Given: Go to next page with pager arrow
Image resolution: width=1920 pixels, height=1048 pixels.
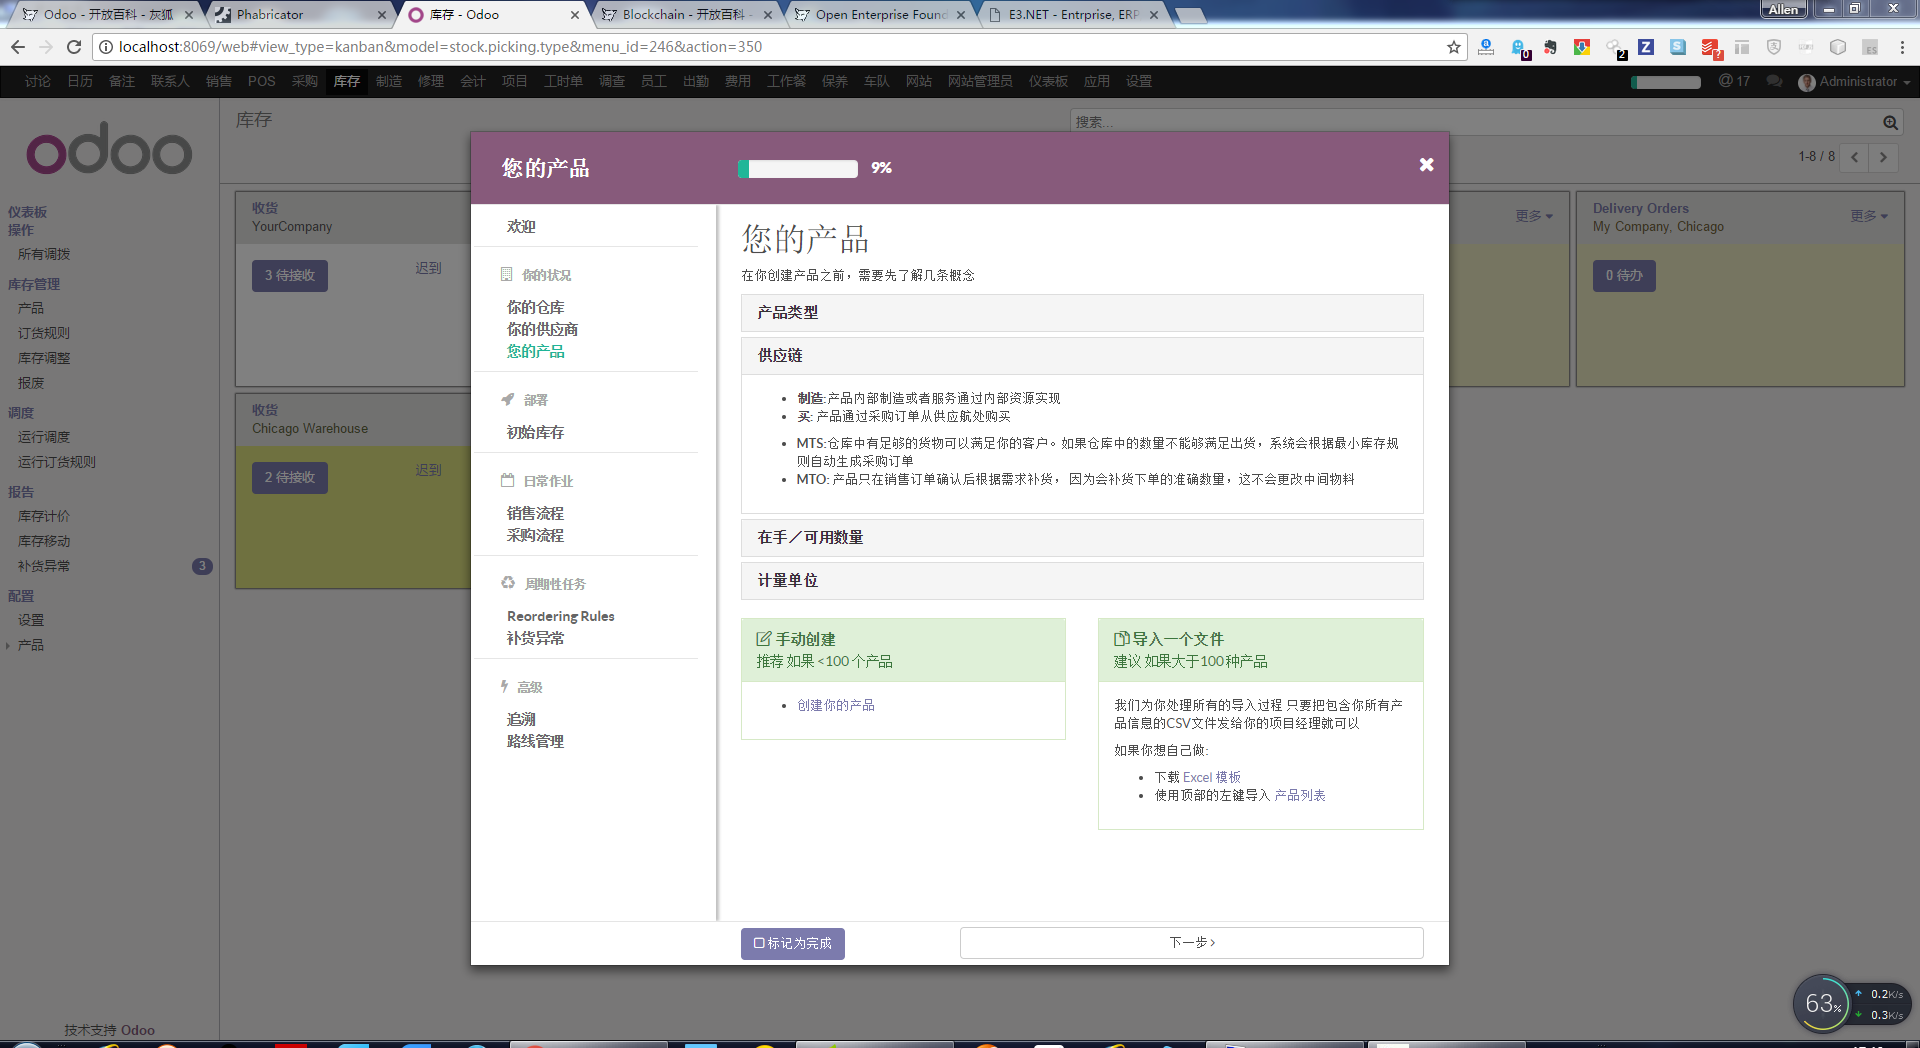Looking at the screenshot, I should coord(1883,157).
